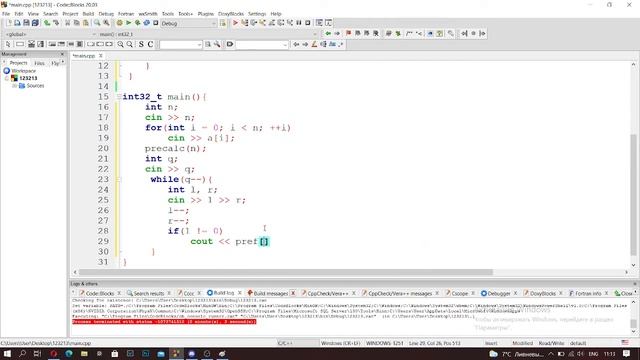The image size is (640, 360).
Task: Break the debugger with pause icon
Action: [299, 23]
